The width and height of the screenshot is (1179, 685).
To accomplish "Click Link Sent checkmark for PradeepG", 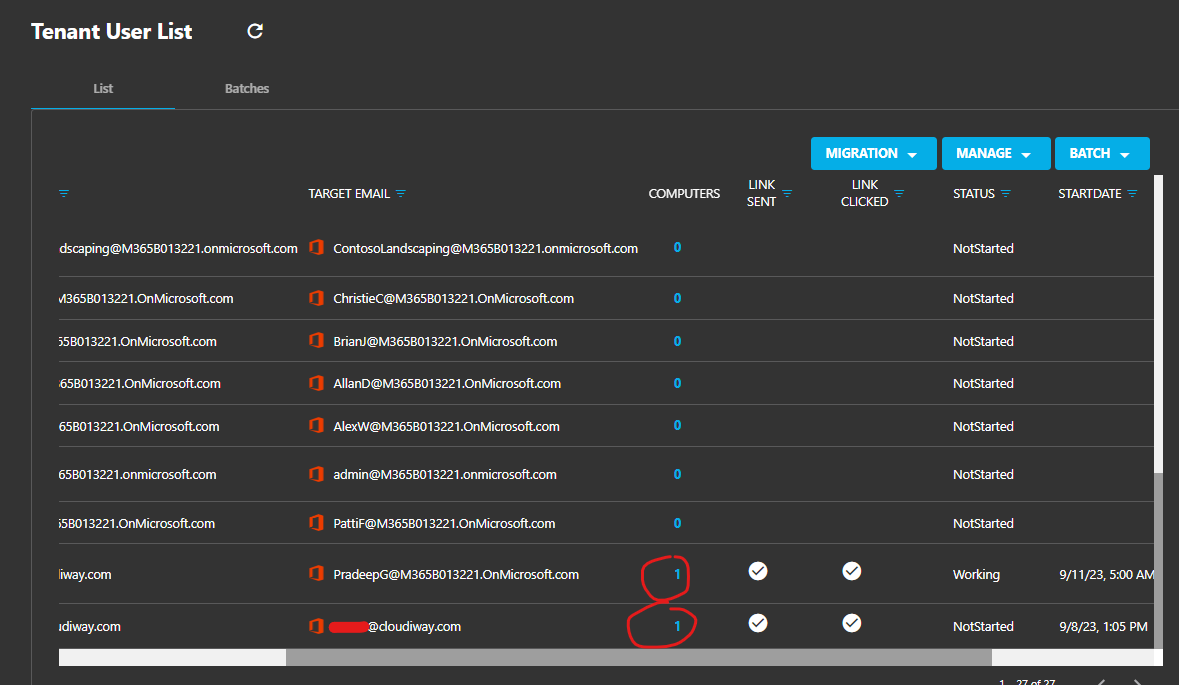I will pos(758,571).
